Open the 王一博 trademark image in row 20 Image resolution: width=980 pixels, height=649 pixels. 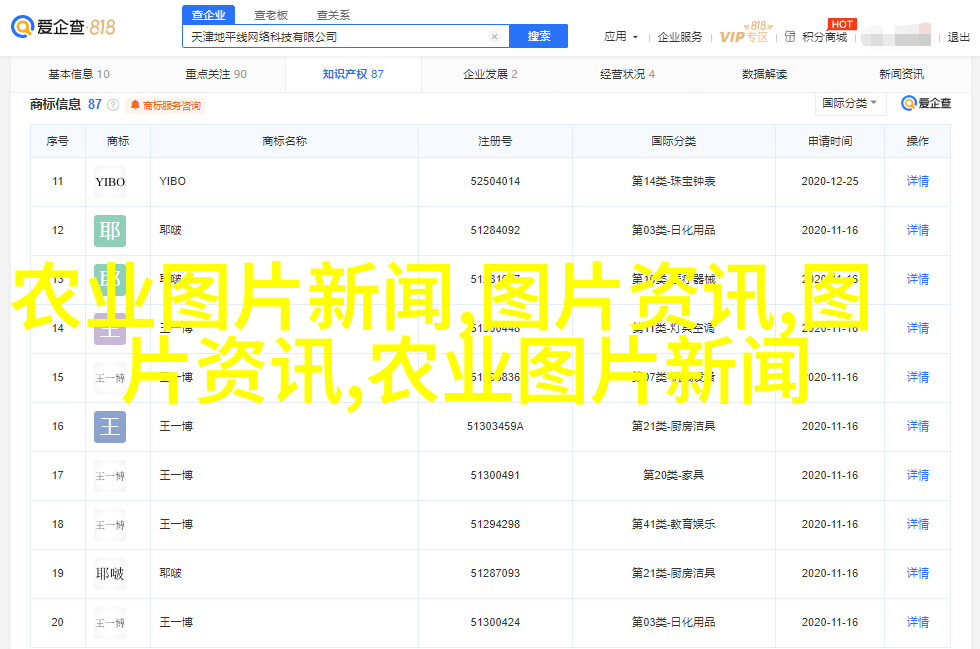[x=110, y=623]
